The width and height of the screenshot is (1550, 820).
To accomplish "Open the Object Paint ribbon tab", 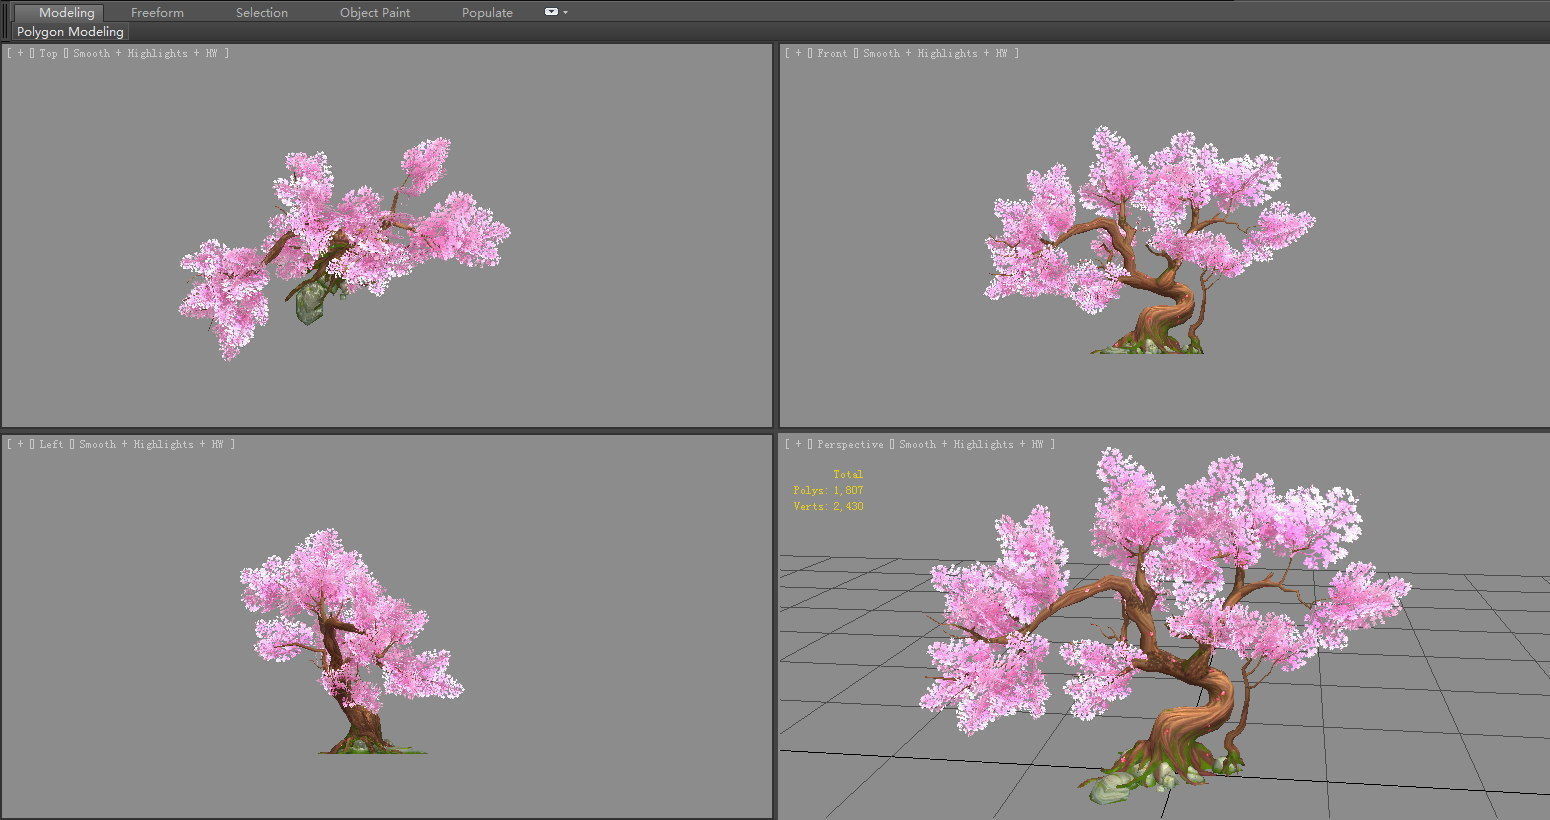I will click(x=375, y=12).
